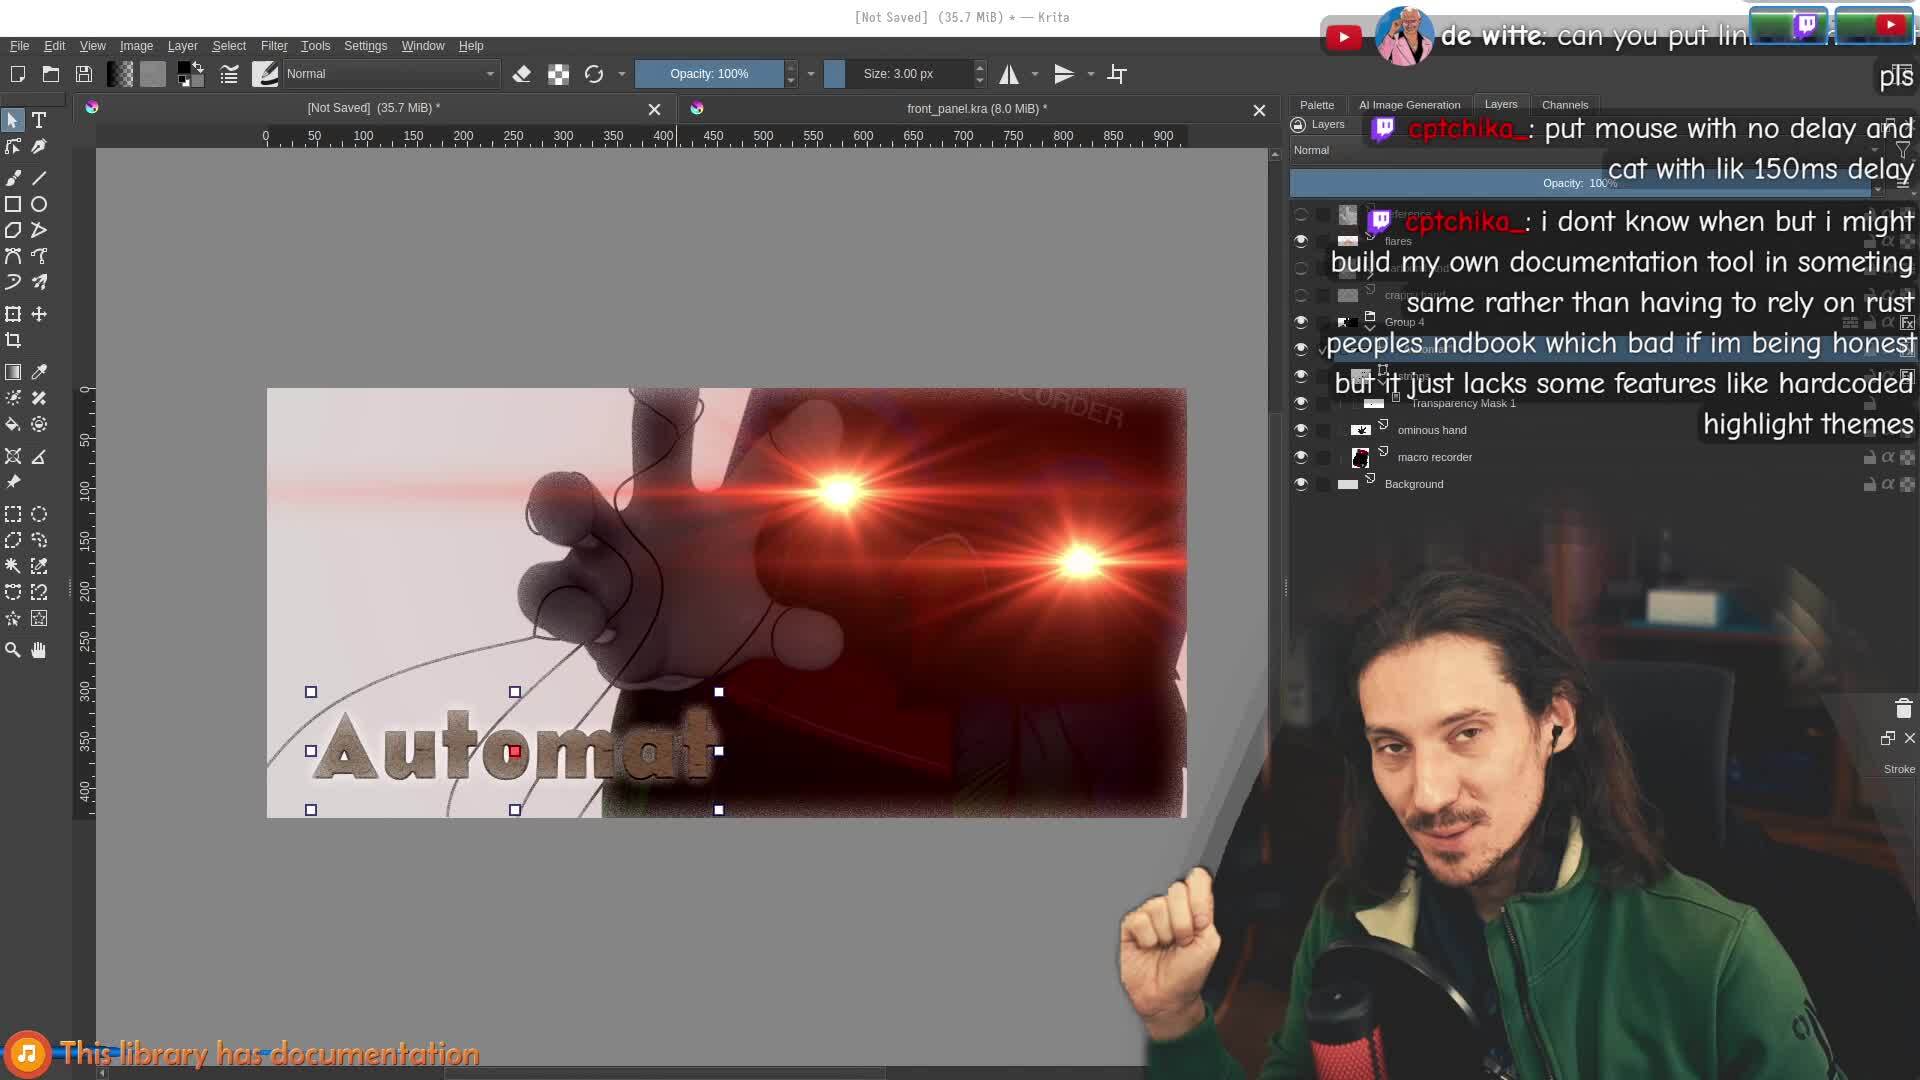Activate the Zoom tool

point(13,650)
